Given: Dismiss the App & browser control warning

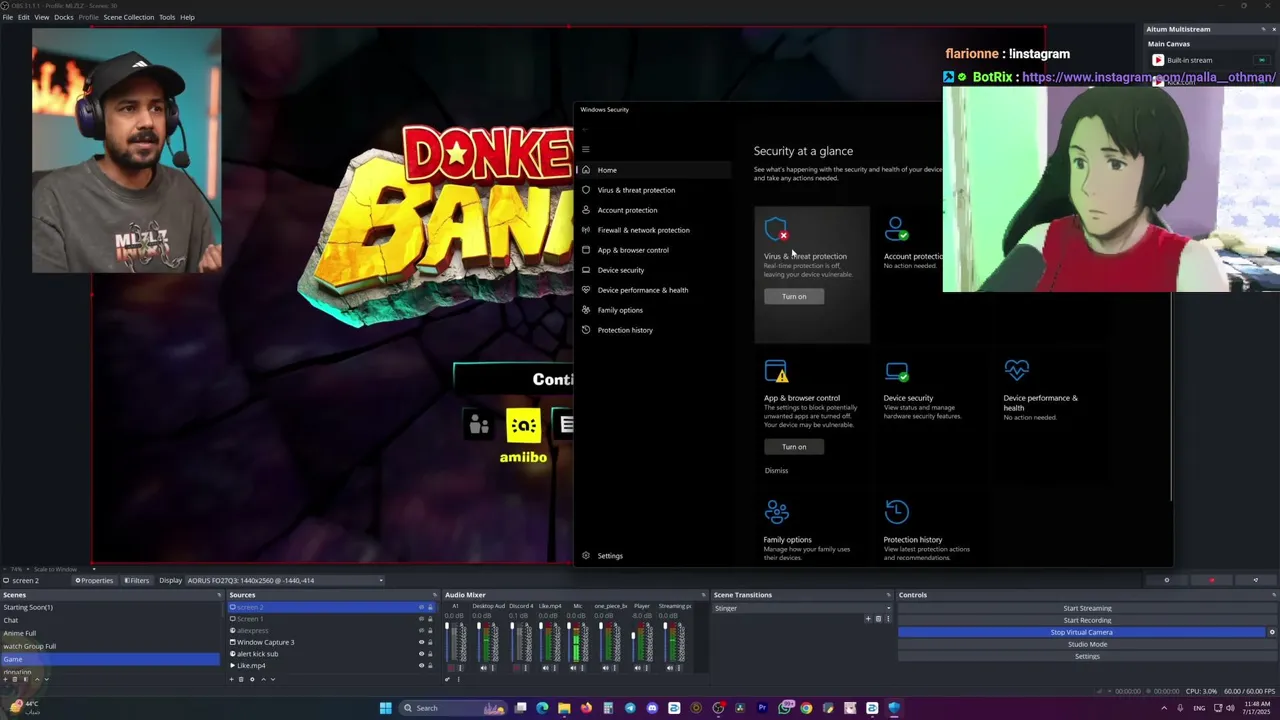Looking at the screenshot, I should point(776,470).
